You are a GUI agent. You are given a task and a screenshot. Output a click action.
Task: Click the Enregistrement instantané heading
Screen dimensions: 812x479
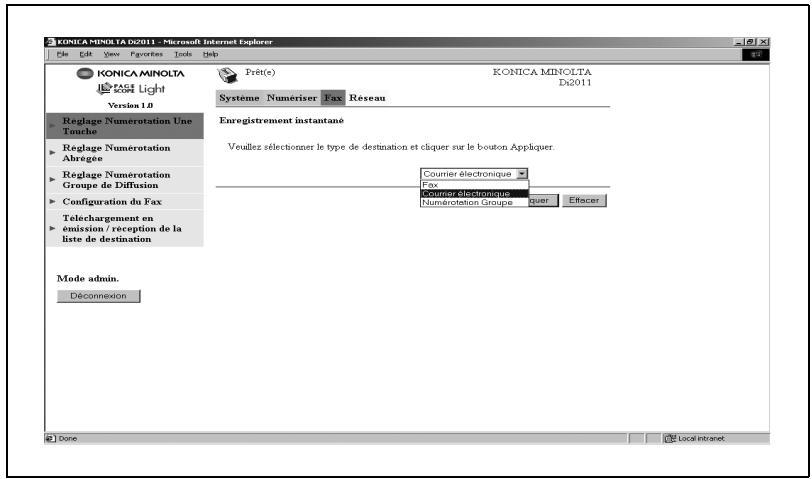pyautogui.click(x=281, y=121)
